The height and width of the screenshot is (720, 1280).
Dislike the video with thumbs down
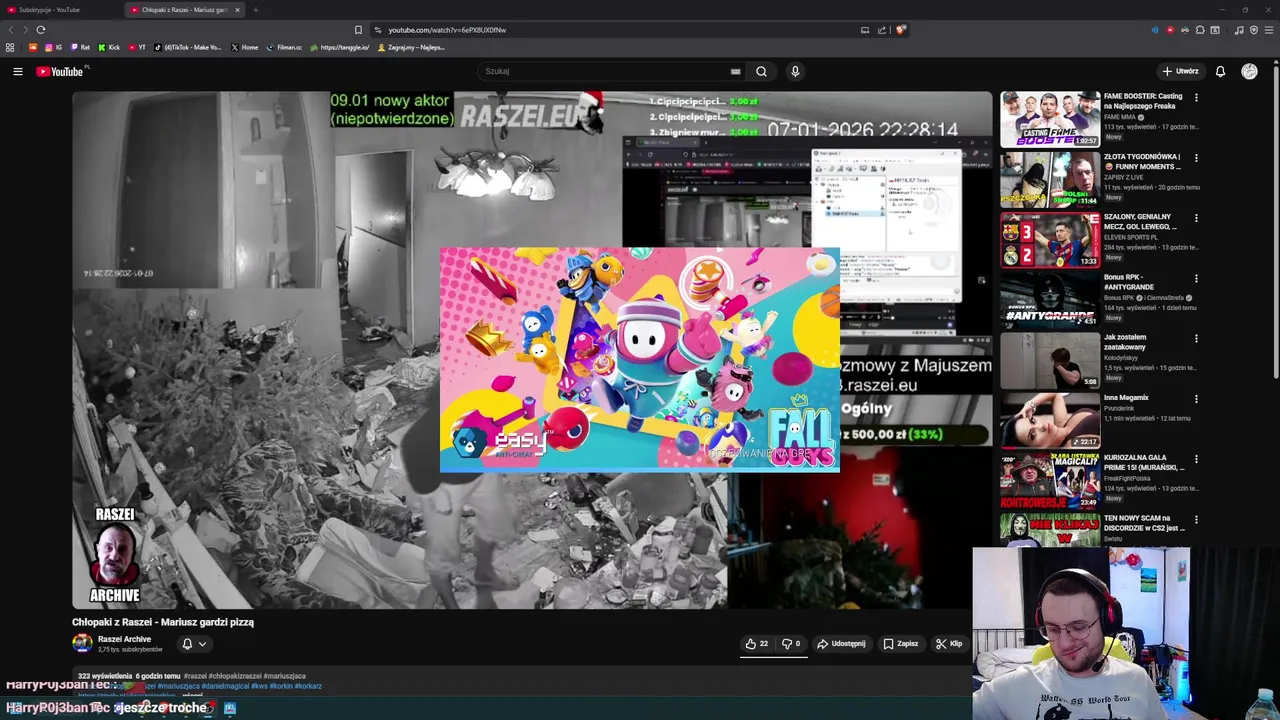[791, 644]
